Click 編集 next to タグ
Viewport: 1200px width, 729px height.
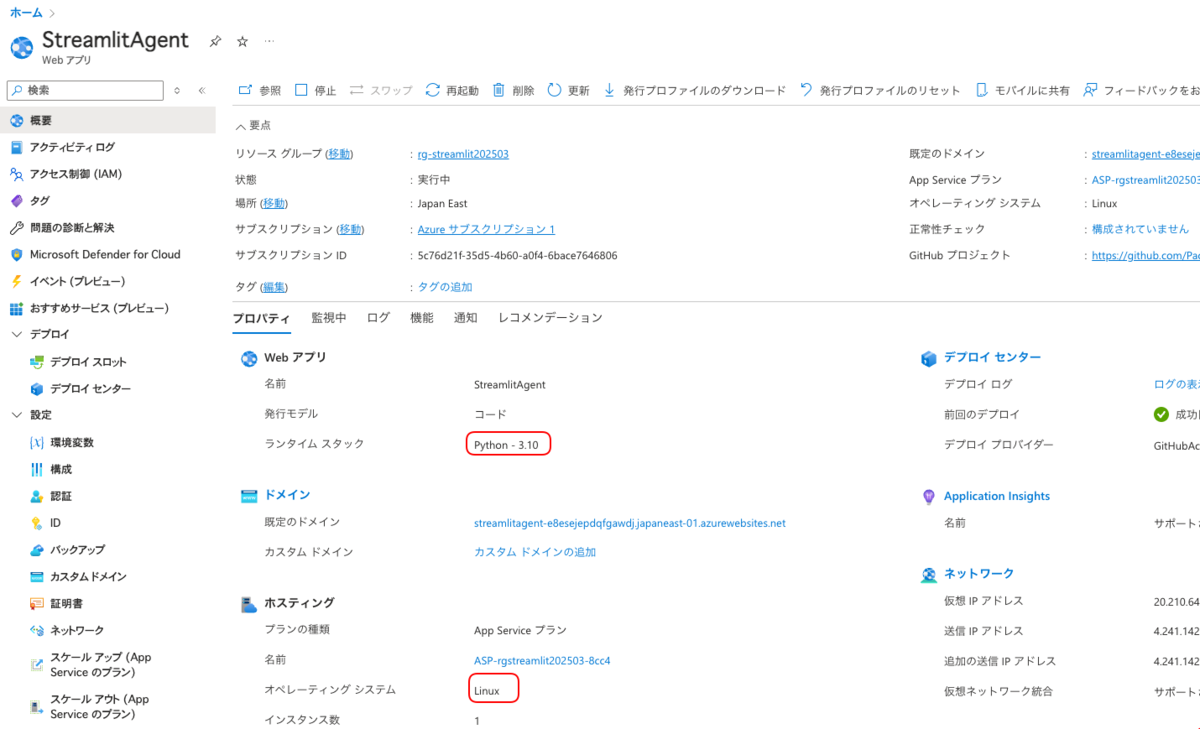click(x=274, y=287)
